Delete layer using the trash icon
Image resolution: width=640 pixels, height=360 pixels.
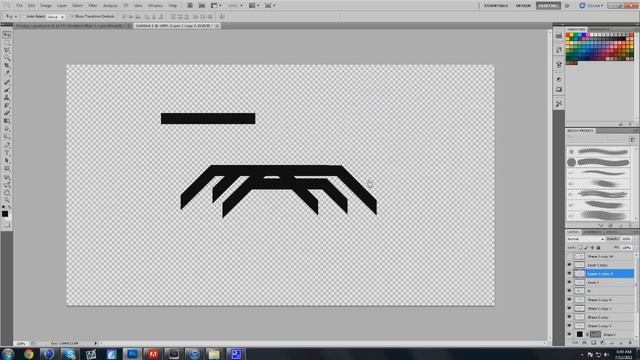(x=630, y=343)
